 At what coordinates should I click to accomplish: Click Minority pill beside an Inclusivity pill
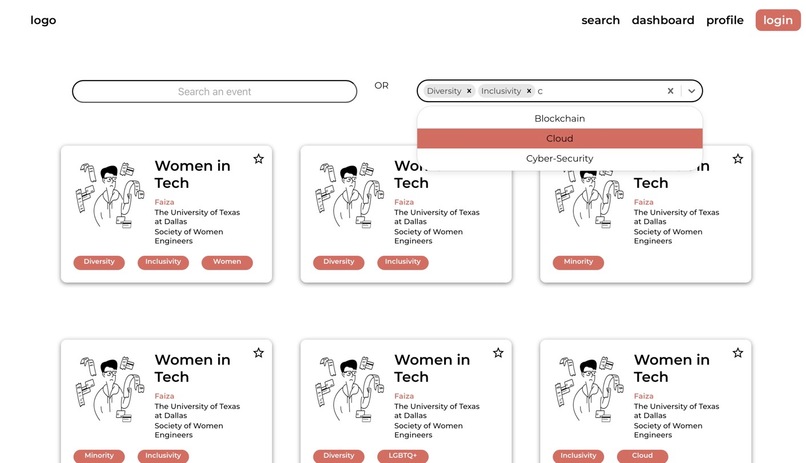pos(99,456)
